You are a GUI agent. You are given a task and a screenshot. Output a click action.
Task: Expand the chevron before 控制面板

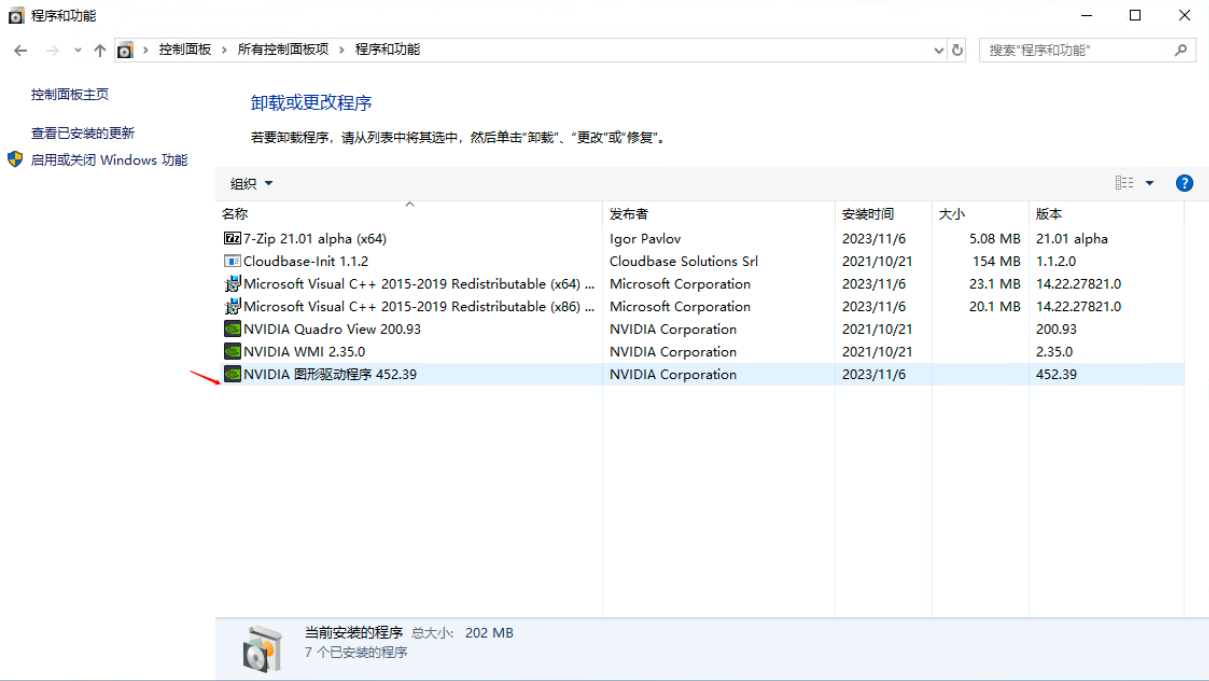click(146, 50)
